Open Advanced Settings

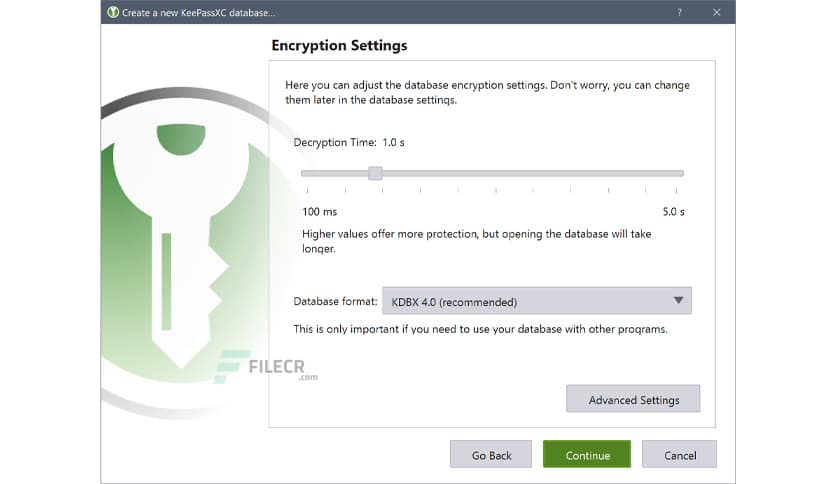tap(633, 399)
